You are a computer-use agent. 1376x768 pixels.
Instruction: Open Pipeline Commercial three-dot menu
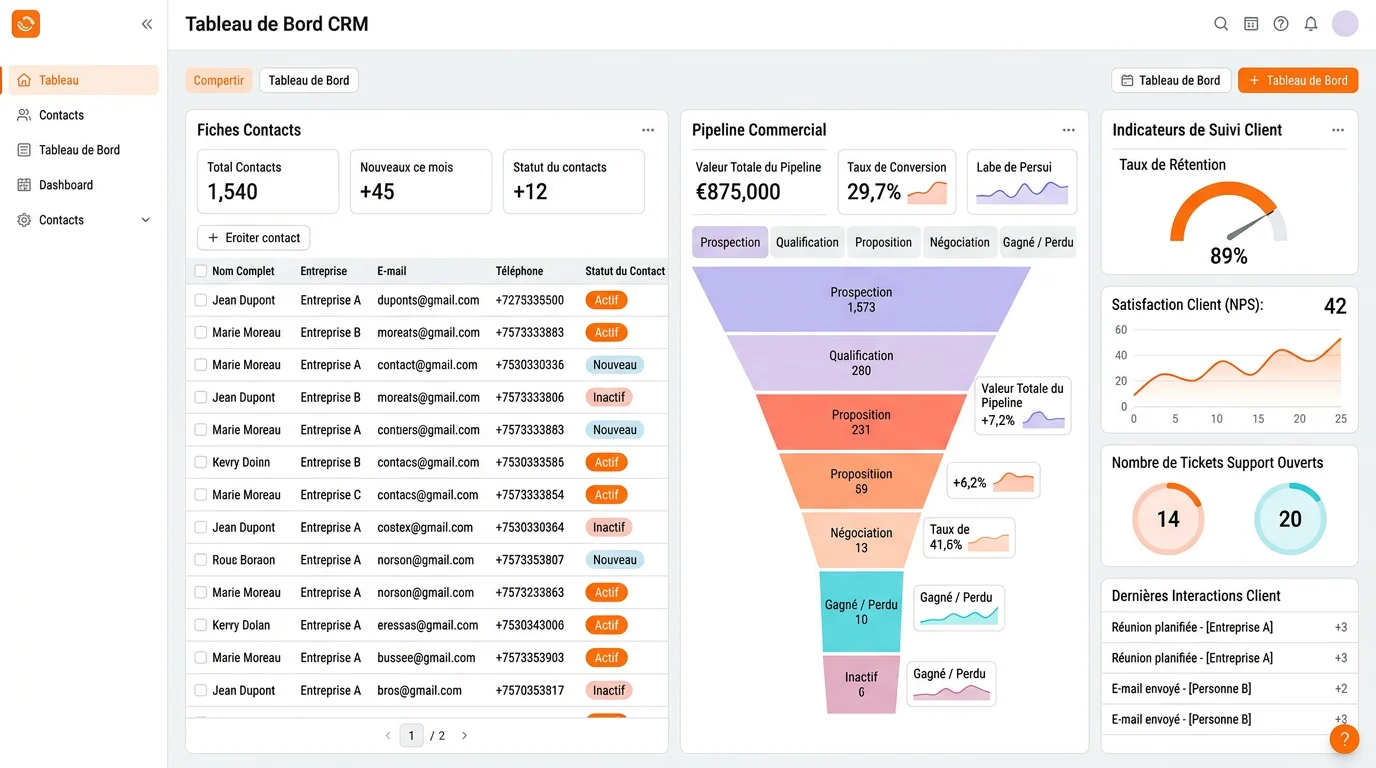(x=1069, y=130)
